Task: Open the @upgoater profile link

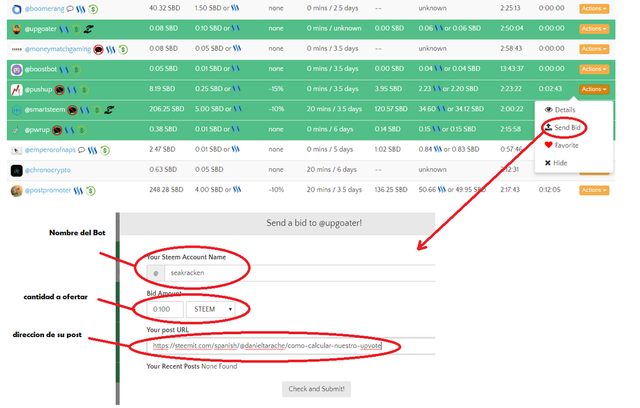Action: coord(40,29)
